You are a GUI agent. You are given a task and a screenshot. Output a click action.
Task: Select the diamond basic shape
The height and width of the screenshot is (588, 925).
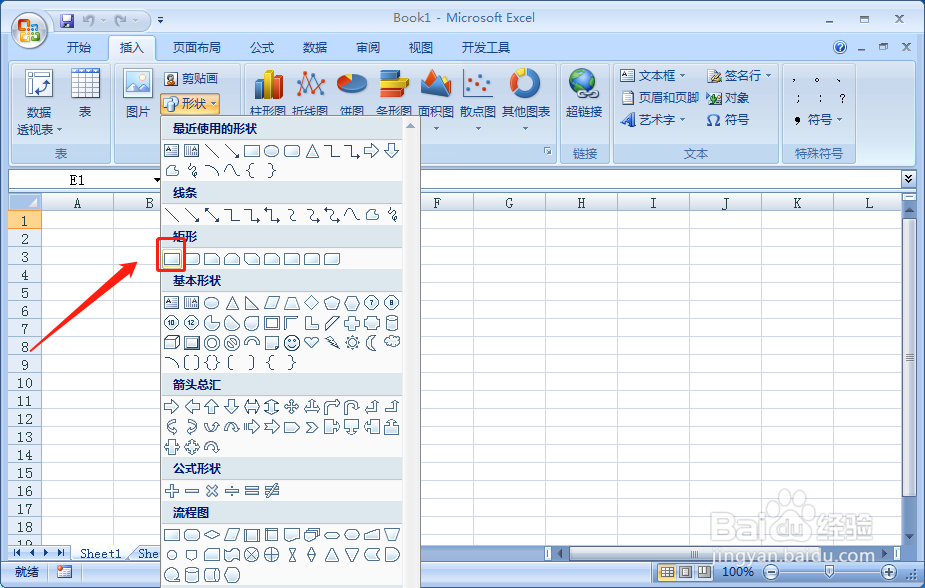pyautogui.click(x=311, y=303)
